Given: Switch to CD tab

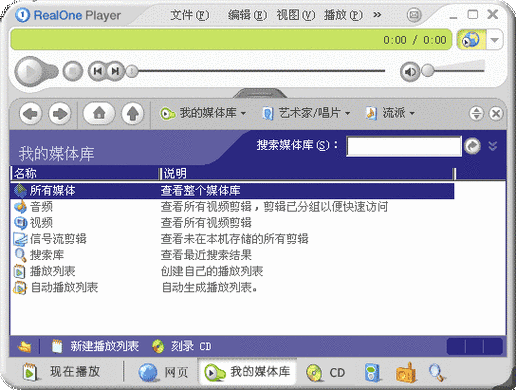Looking at the screenshot, I should coord(326,372).
